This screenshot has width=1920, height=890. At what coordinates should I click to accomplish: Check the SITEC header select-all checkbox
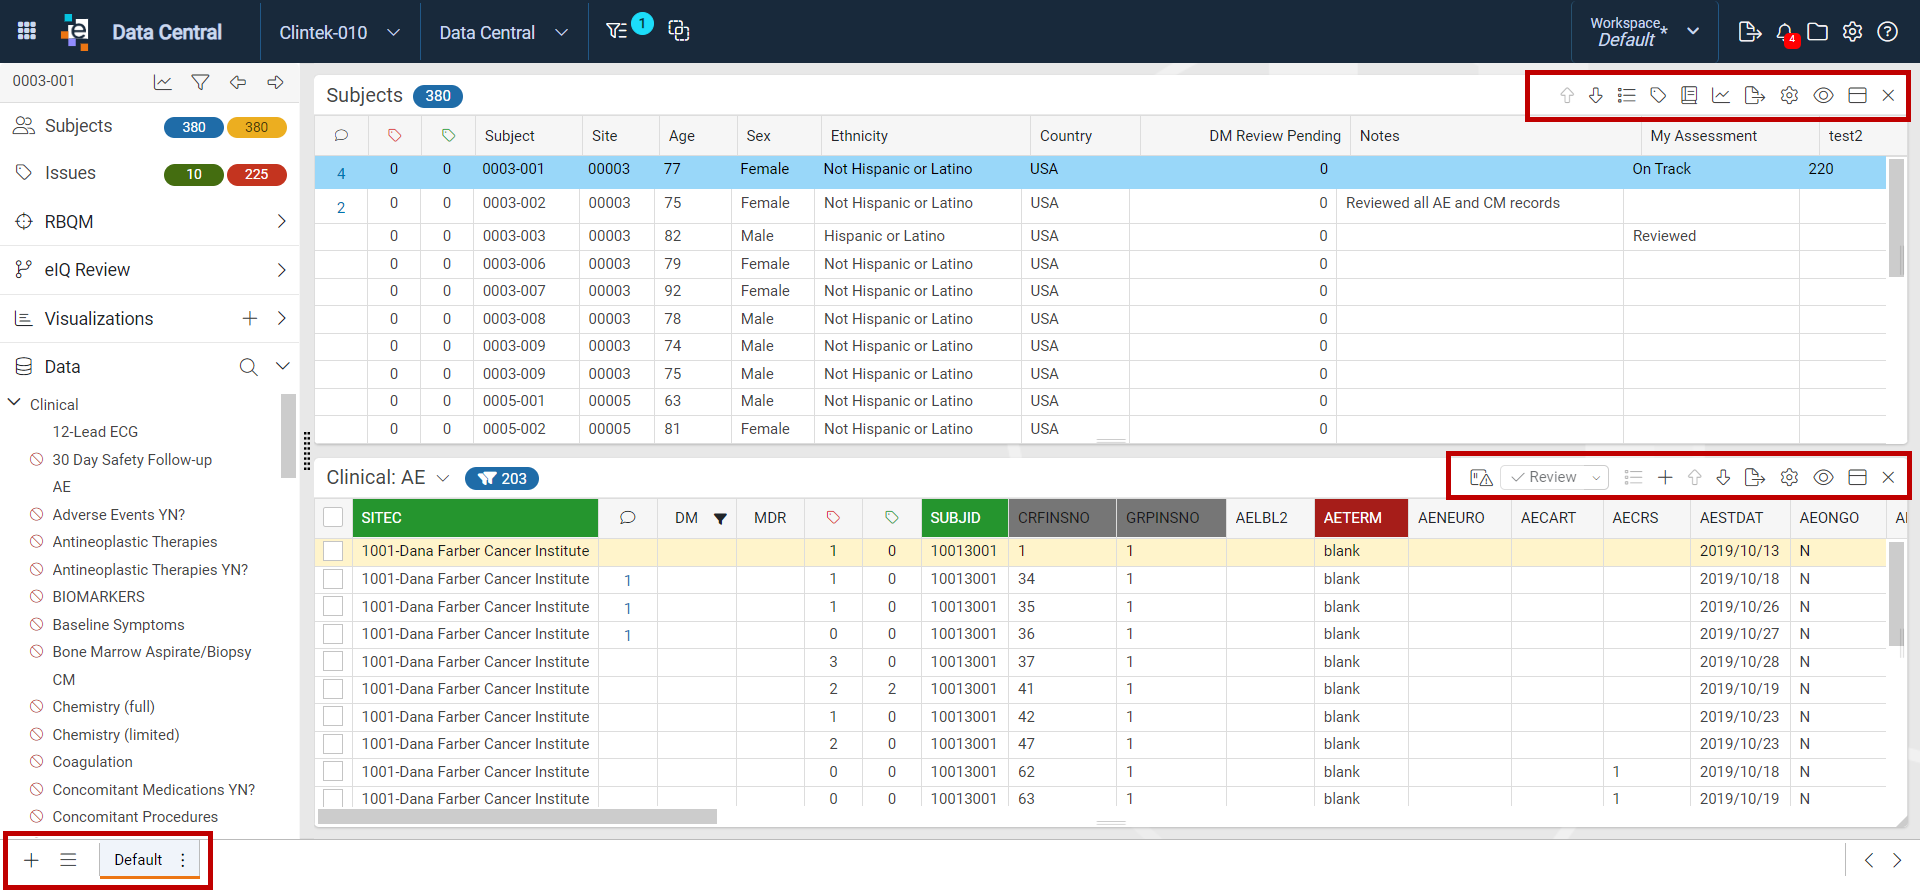pyautogui.click(x=333, y=517)
